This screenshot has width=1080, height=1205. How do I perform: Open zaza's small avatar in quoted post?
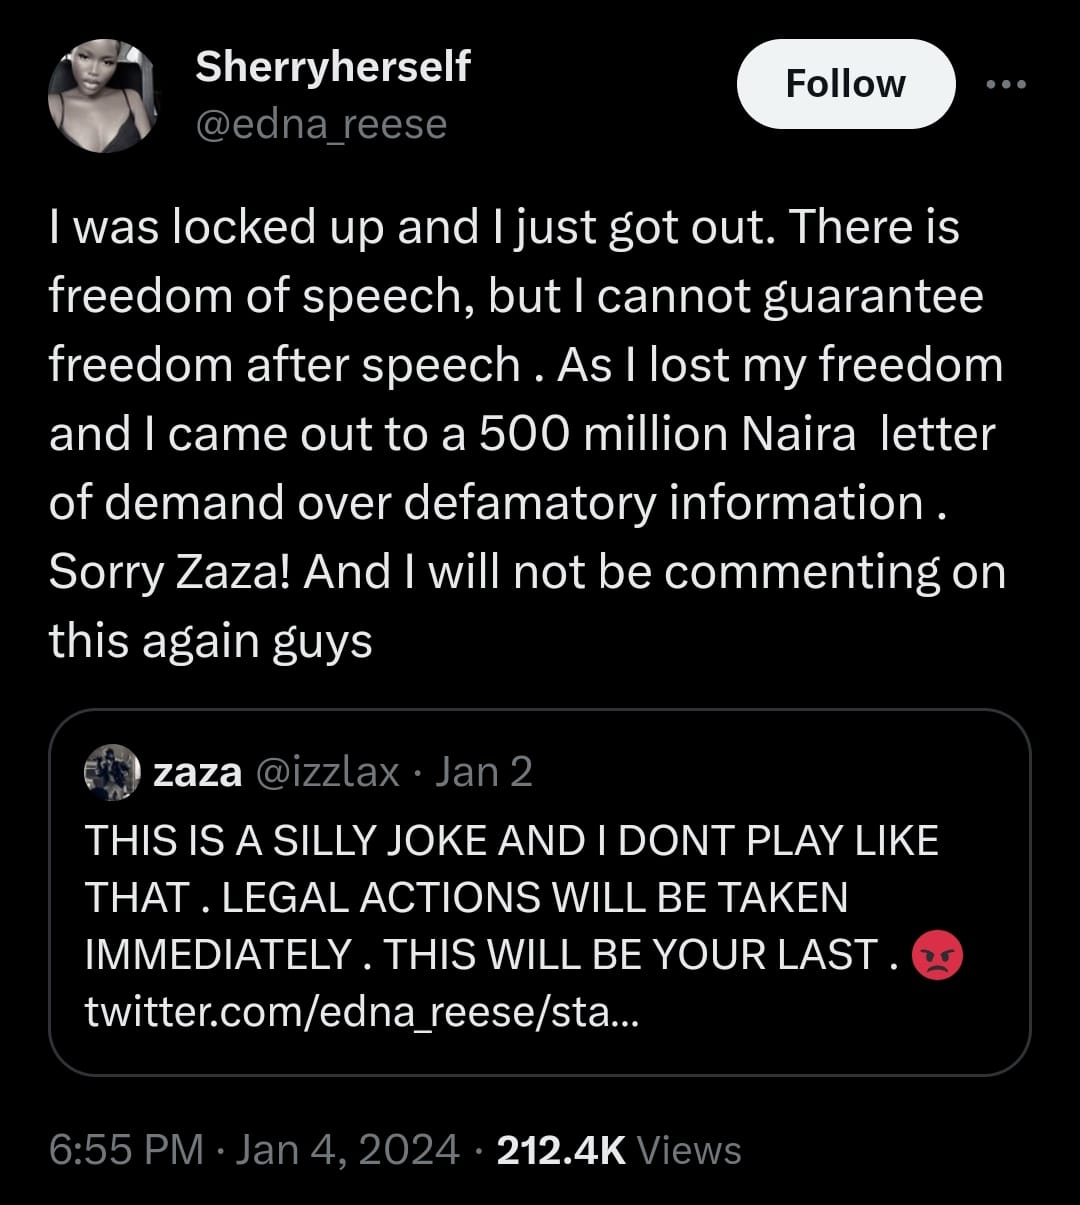point(111,773)
